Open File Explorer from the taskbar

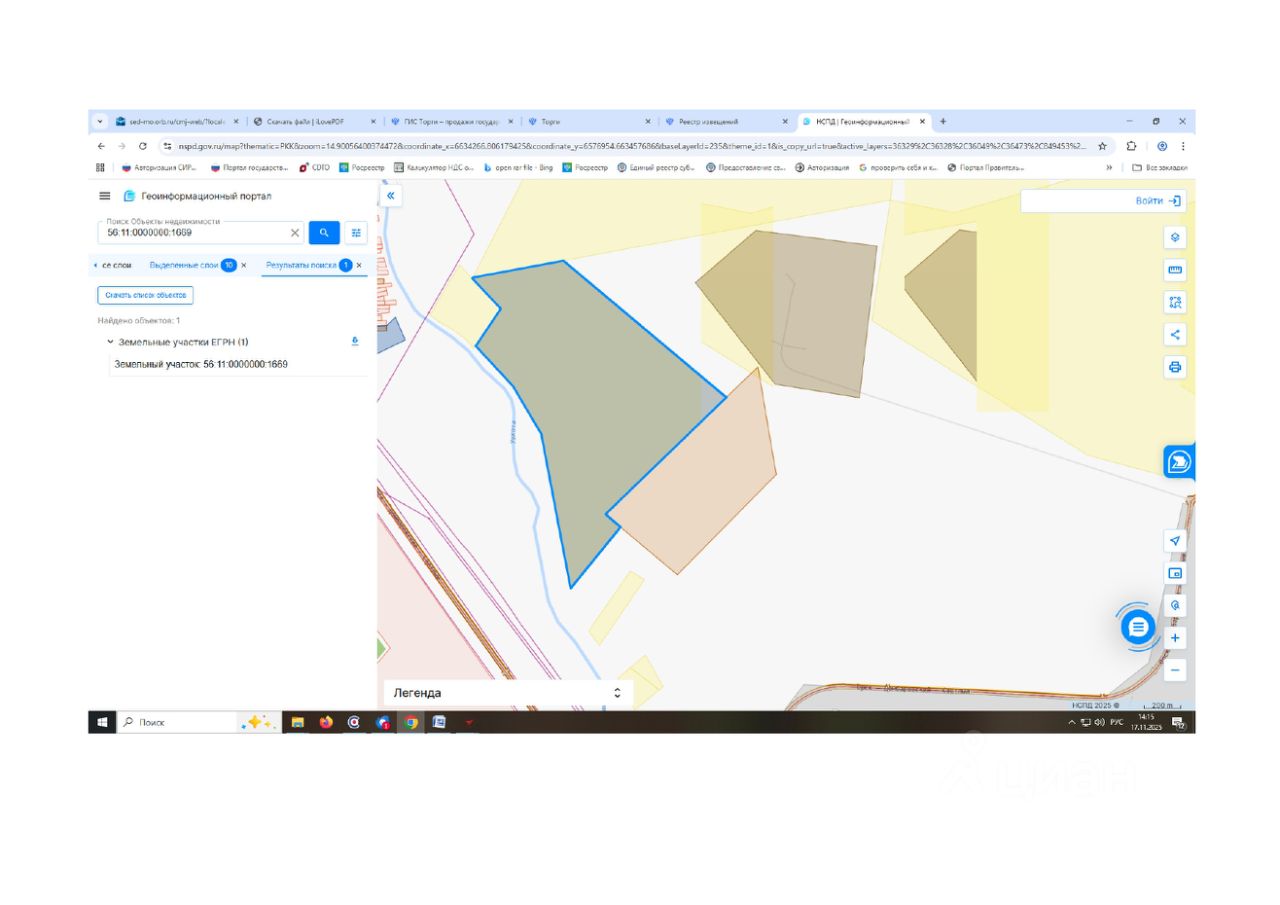tap(297, 722)
